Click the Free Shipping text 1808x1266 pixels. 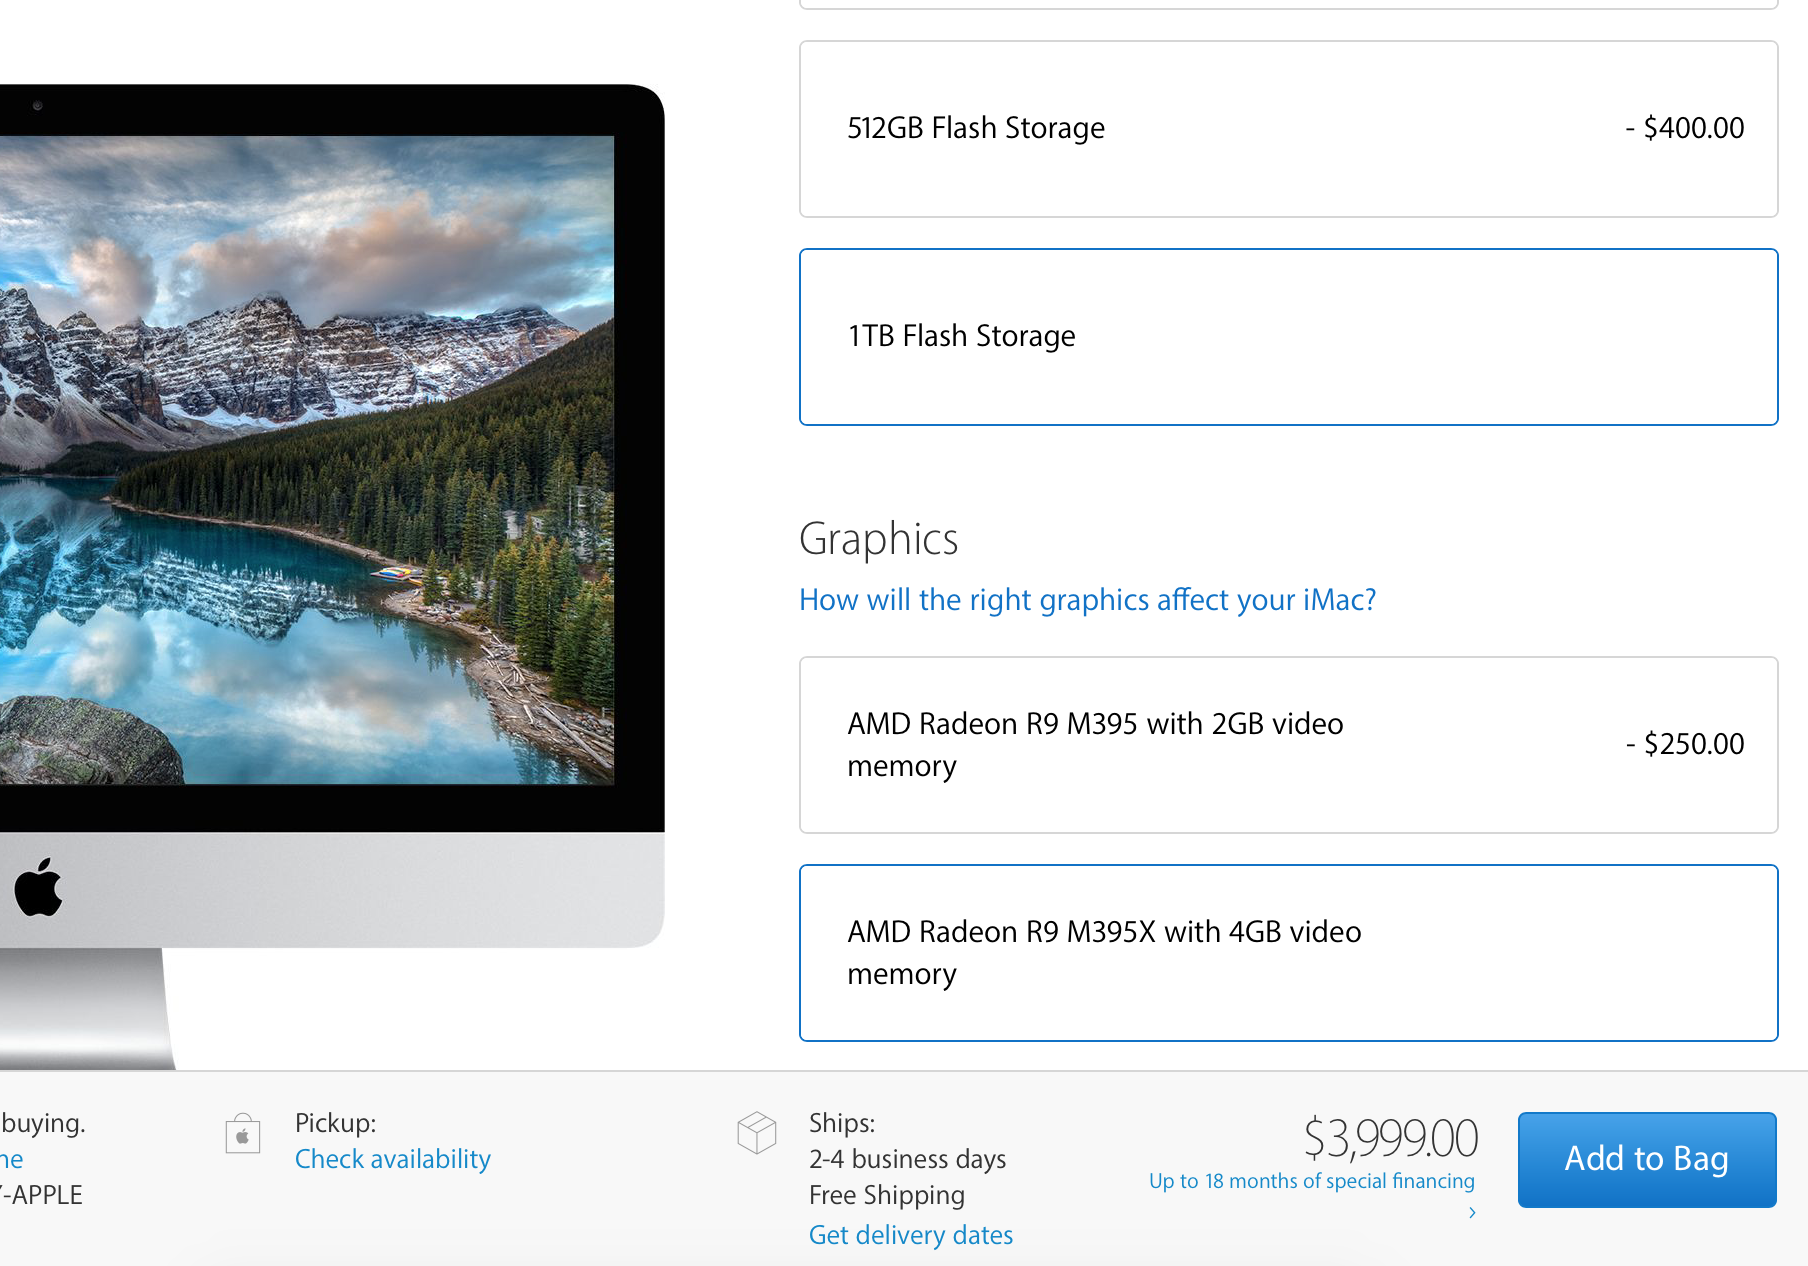point(886,1195)
